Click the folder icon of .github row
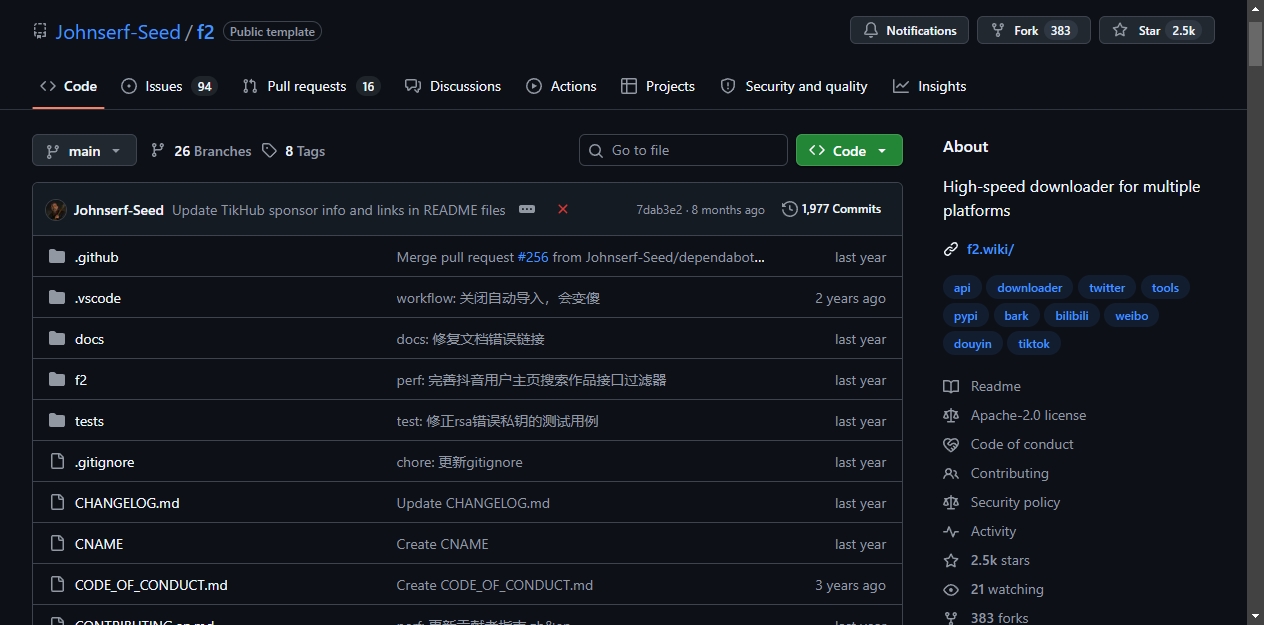1264x625 pixels. 57,257
